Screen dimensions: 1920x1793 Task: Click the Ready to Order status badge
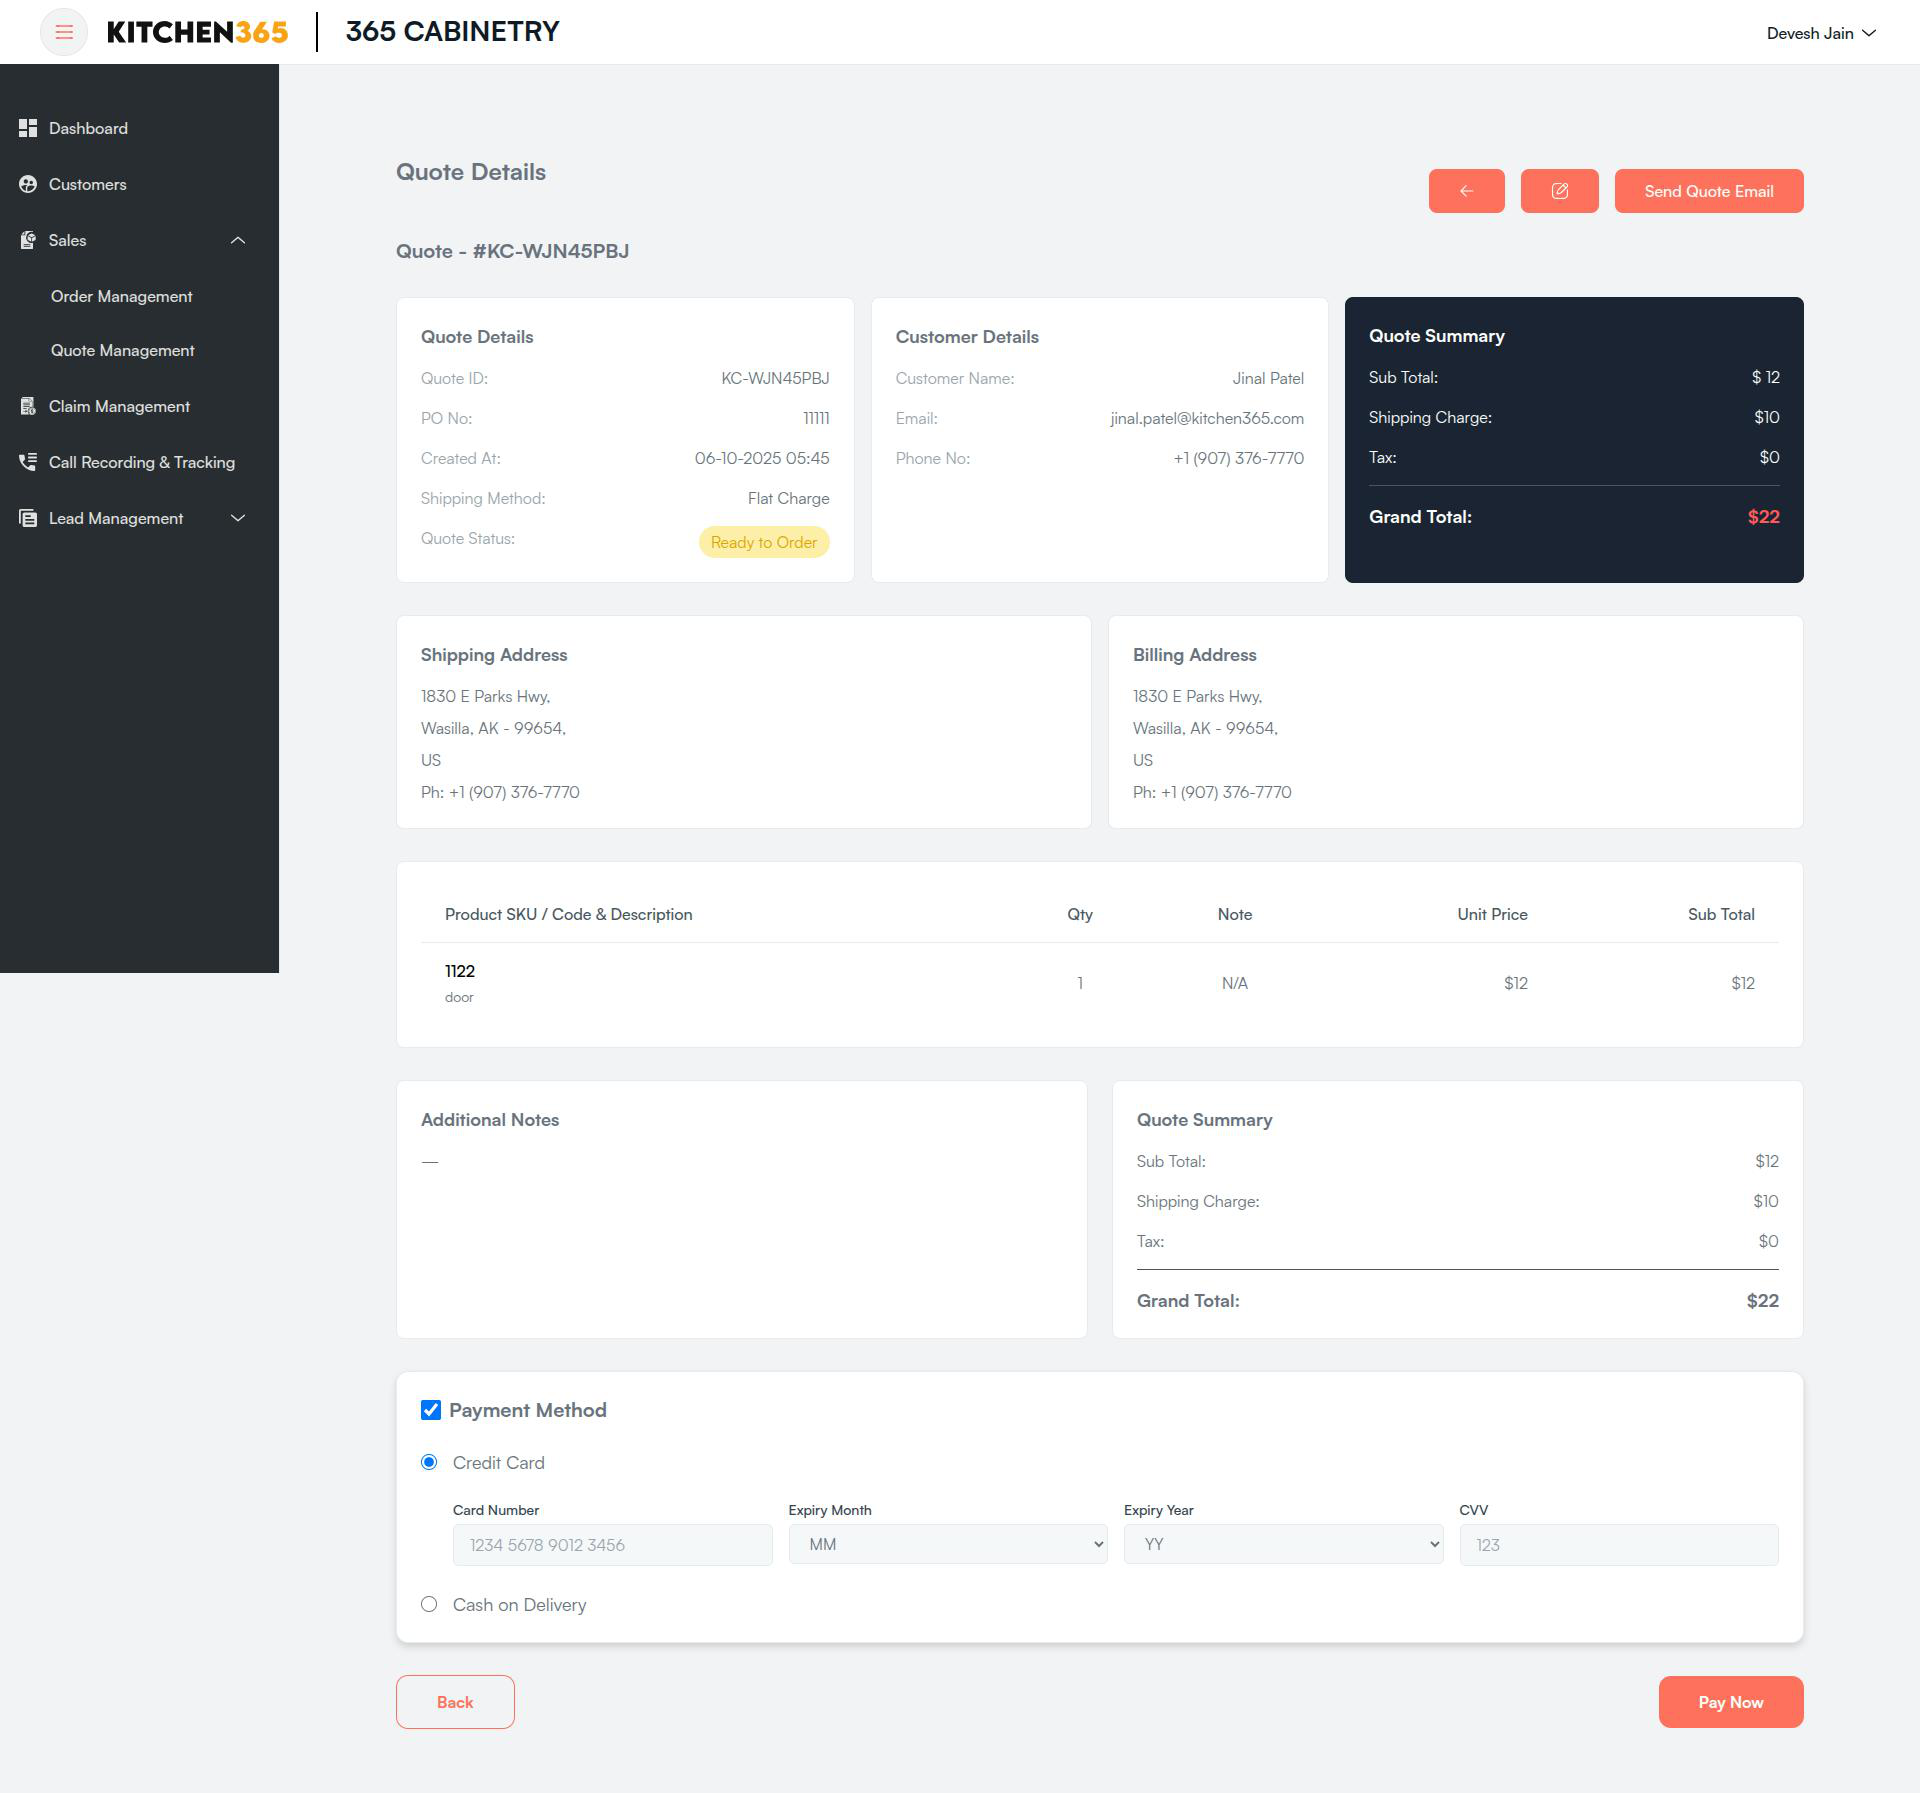764,542
